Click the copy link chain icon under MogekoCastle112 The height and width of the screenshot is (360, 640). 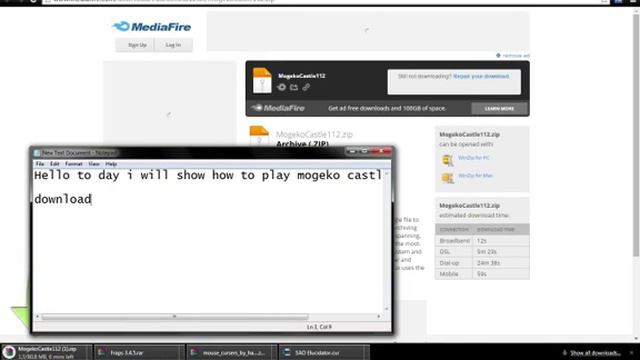[306, 87]
